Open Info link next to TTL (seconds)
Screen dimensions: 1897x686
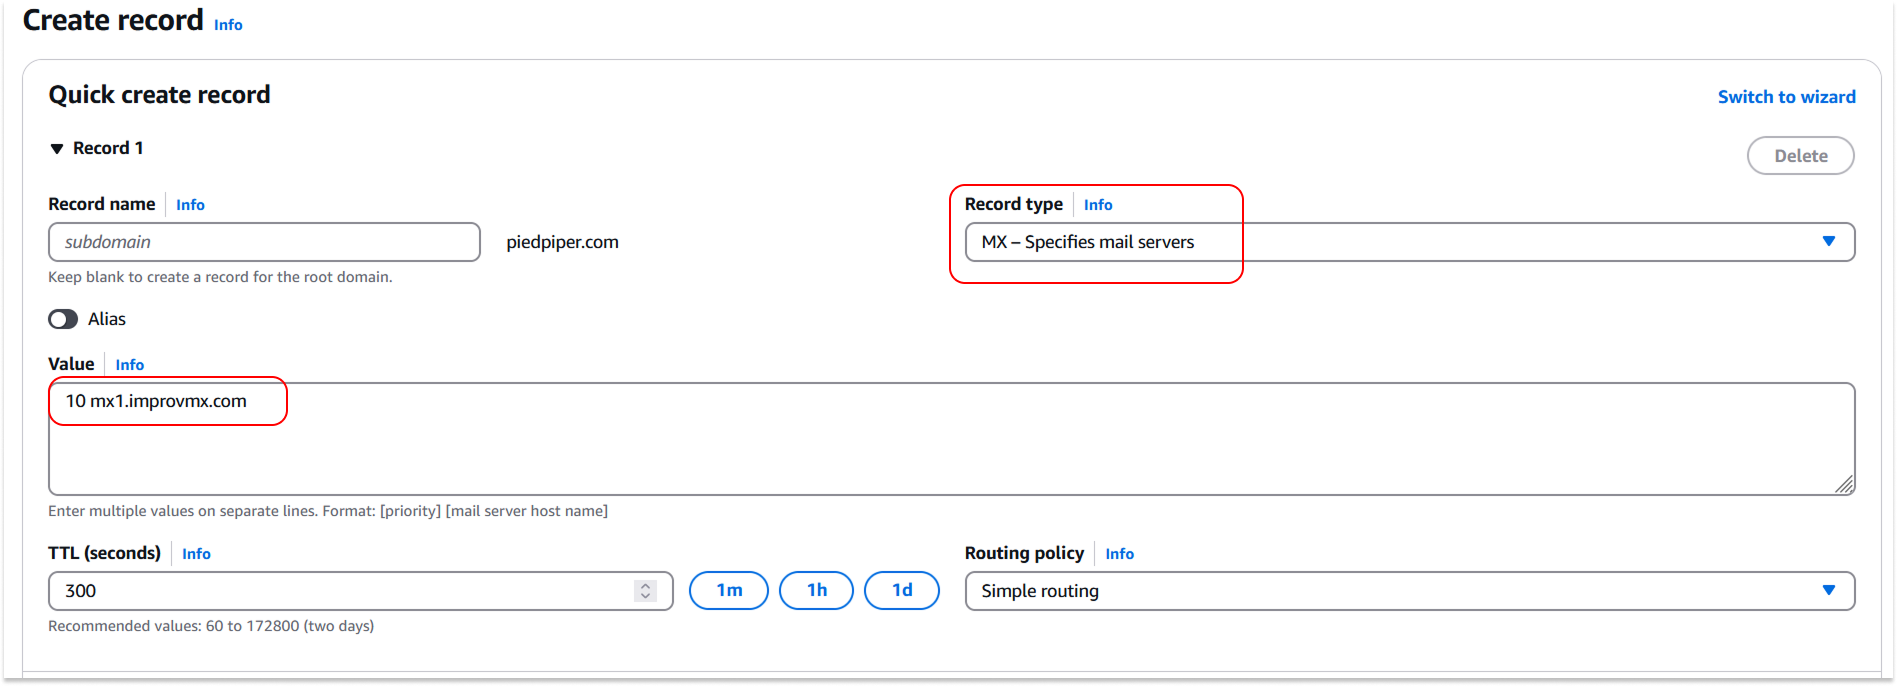click(196, 554)
